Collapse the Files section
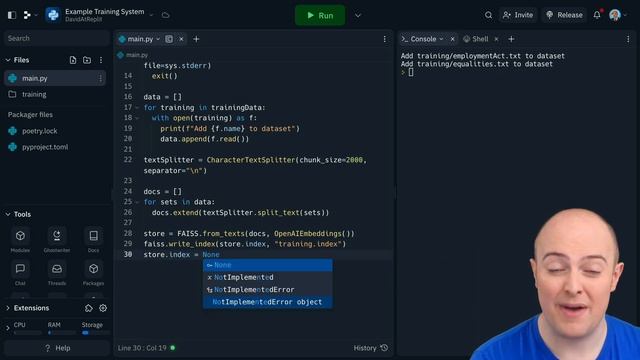Viewport: 640px width, 360px height. tap(8, 60)
